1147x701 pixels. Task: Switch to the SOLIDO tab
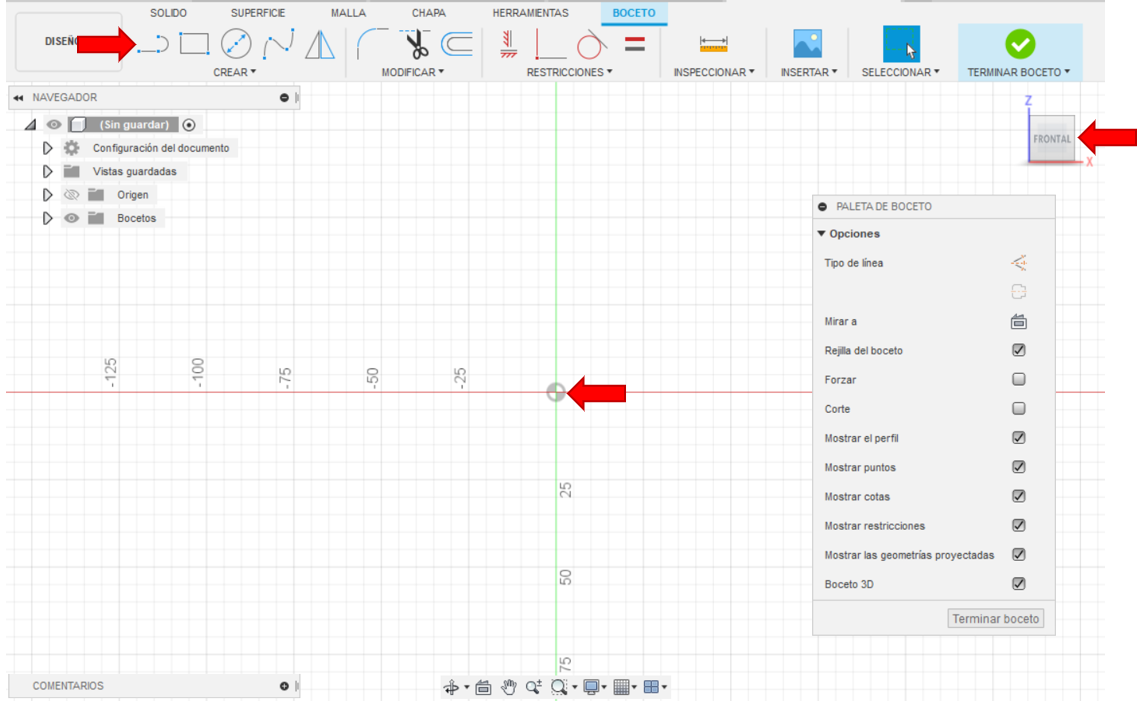point(168,13)
